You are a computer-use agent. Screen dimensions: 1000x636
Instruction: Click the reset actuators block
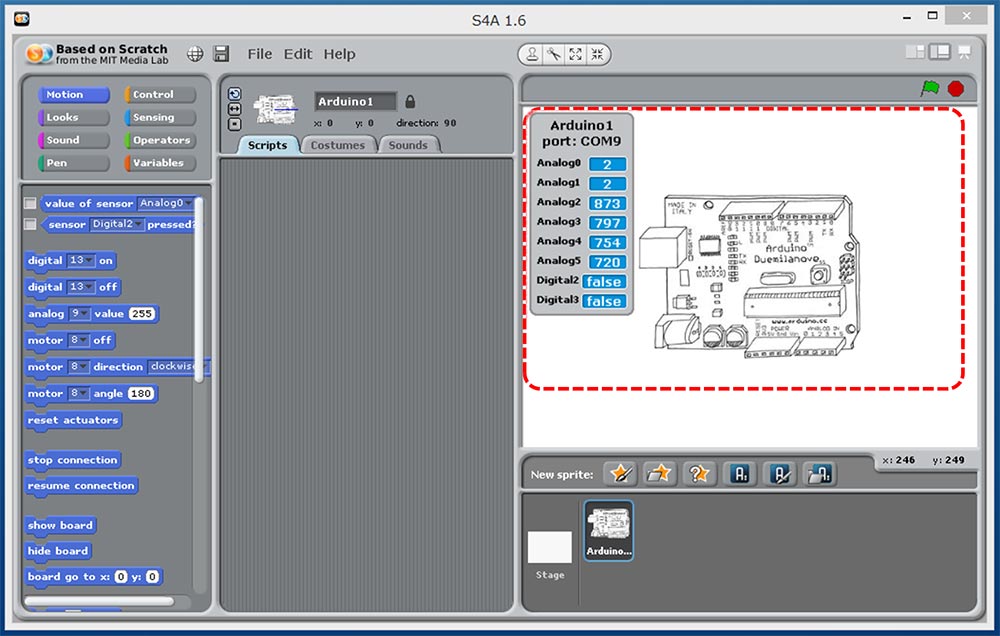click(73, 420)
